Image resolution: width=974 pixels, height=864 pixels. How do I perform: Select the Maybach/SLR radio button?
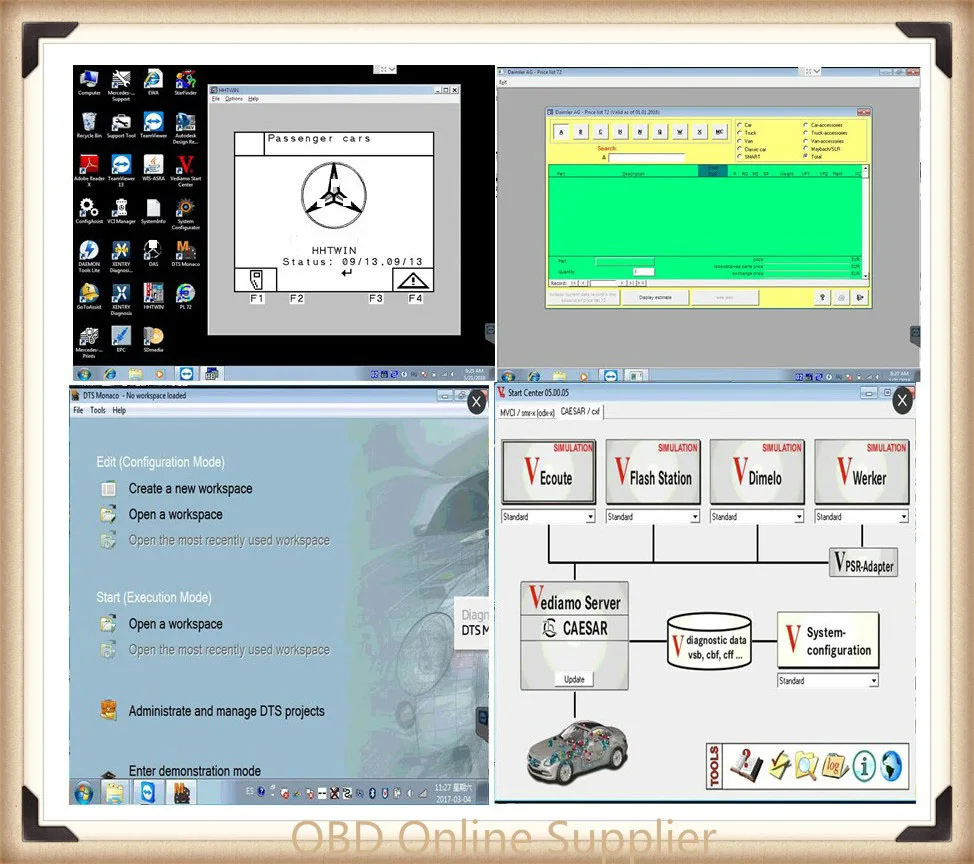(806, 149)
